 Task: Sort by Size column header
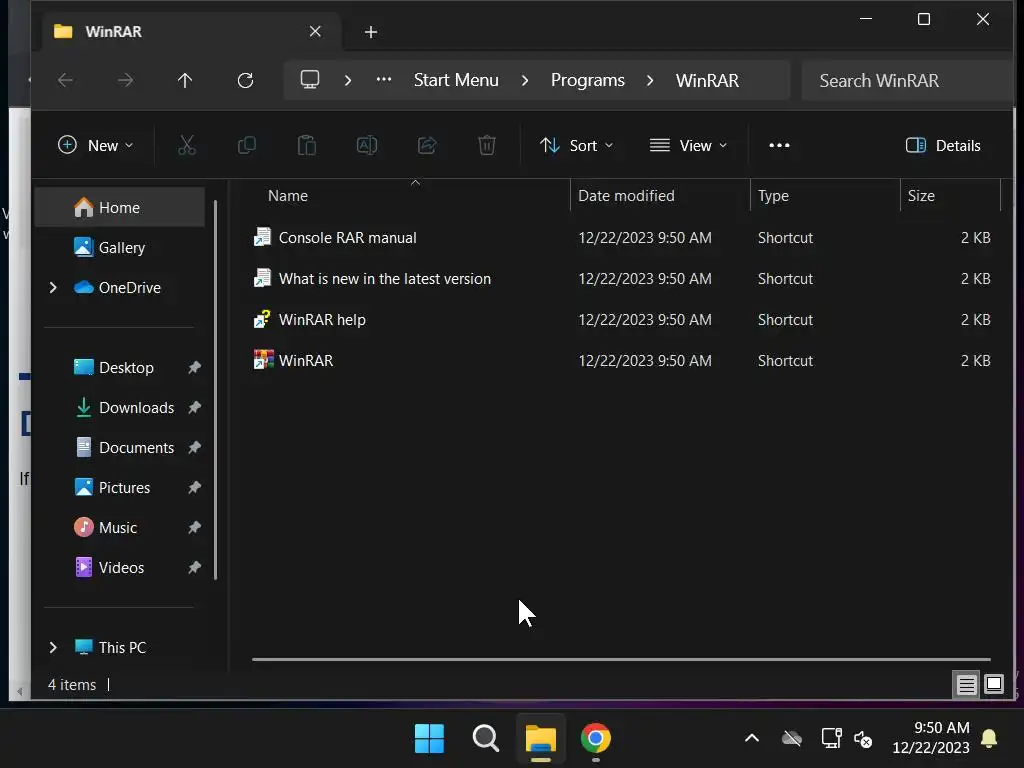click(921, 195)
